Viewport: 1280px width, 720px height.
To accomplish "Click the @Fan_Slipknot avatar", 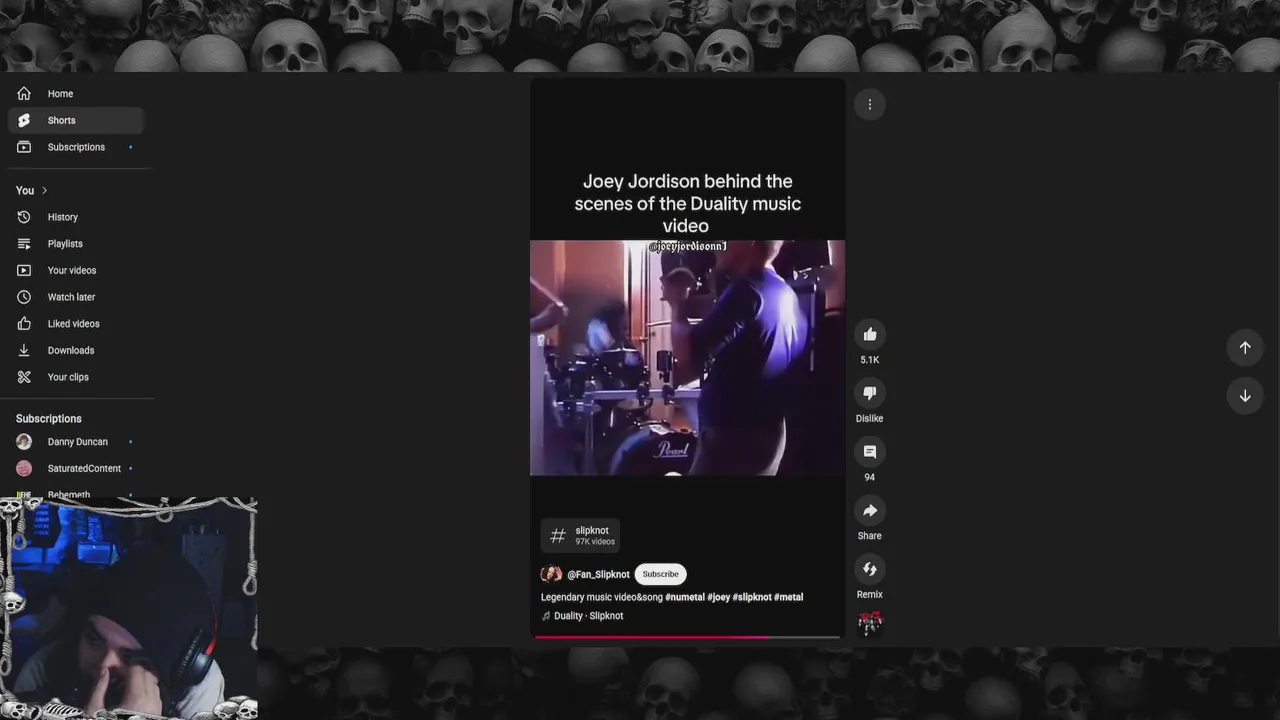I will (x=551, y=574).
